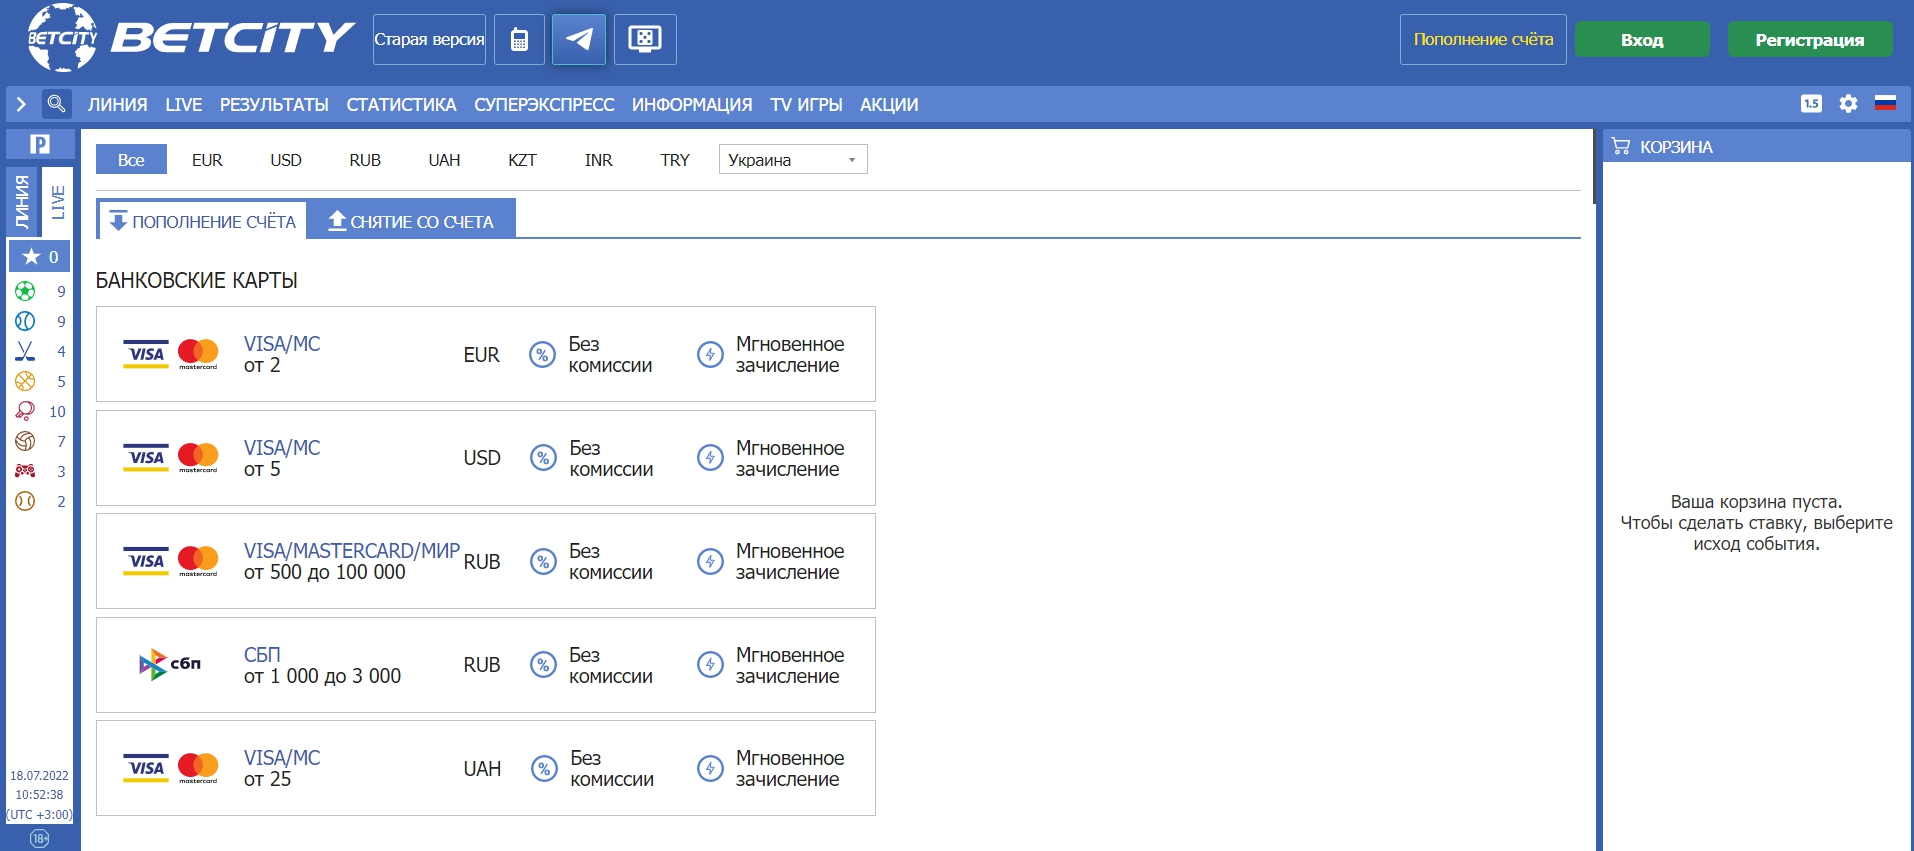
Task: Click the green Регистрация button
Action: point(1809,40)
